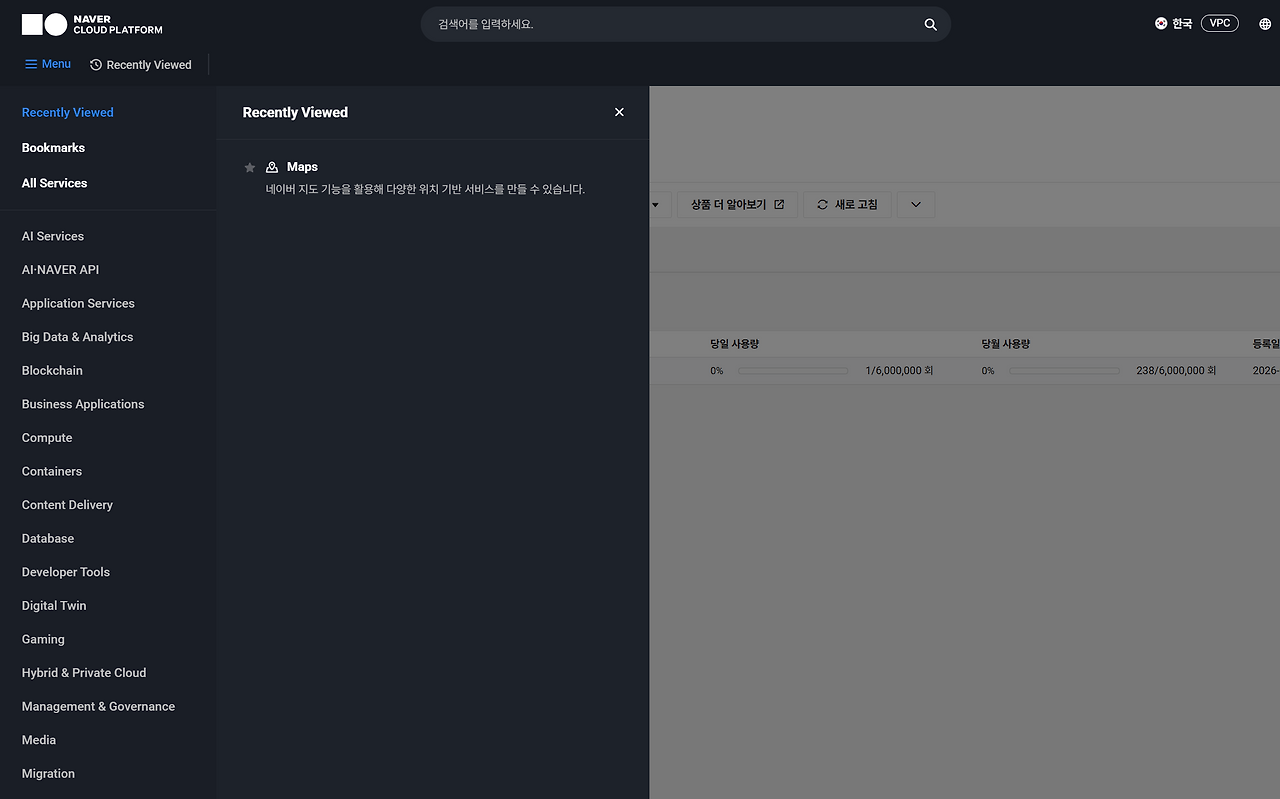1280x799 pixels.
Task: Click the search magnifier icon
Action: (930, 24)
